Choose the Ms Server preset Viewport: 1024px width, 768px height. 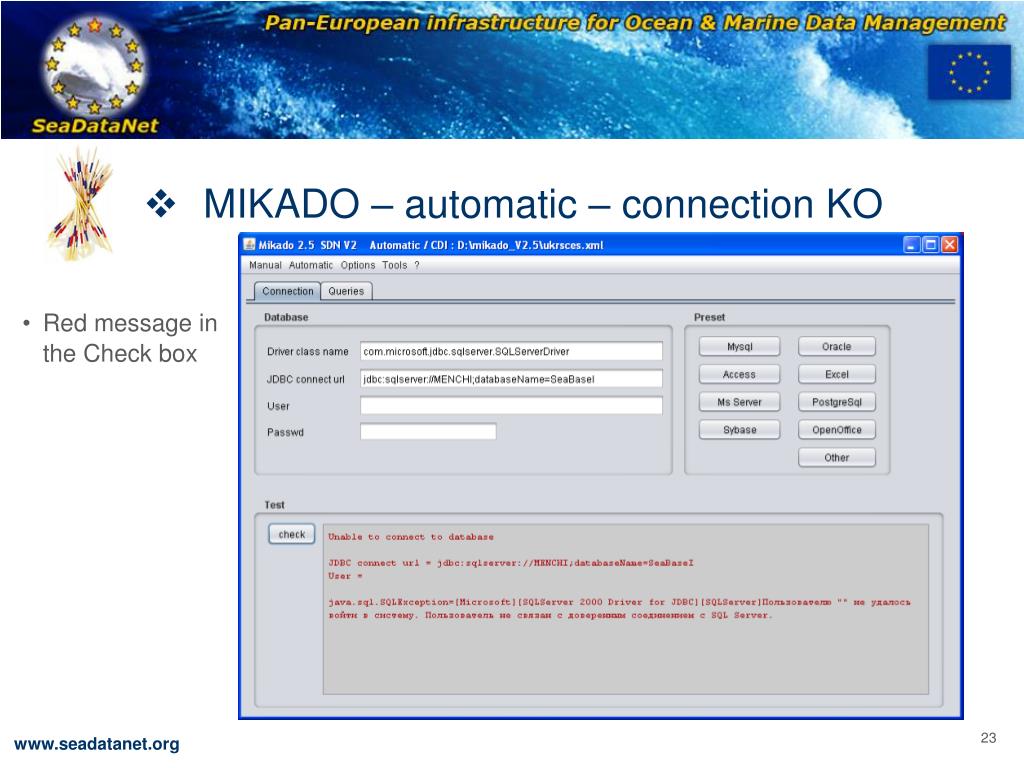tap(739, 402)
